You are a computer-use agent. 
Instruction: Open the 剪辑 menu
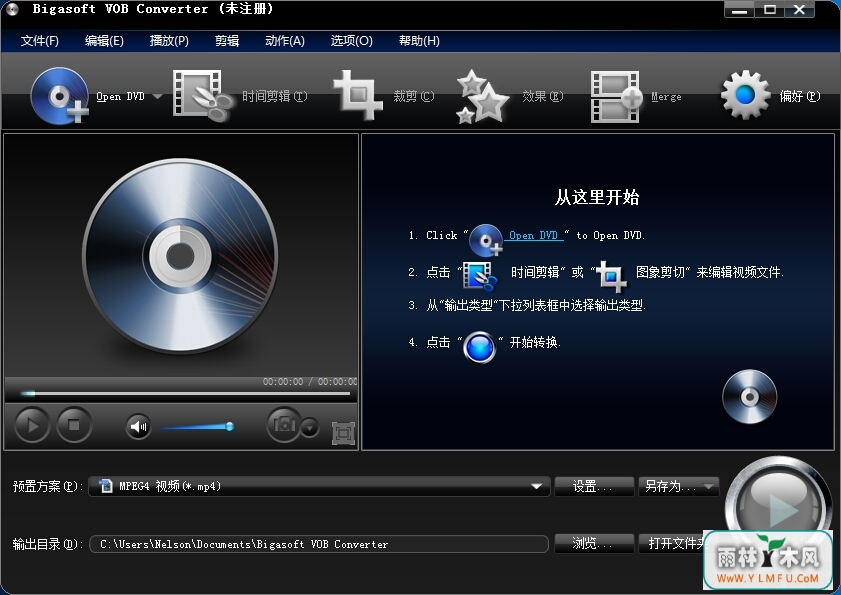[x=227, y=41]
